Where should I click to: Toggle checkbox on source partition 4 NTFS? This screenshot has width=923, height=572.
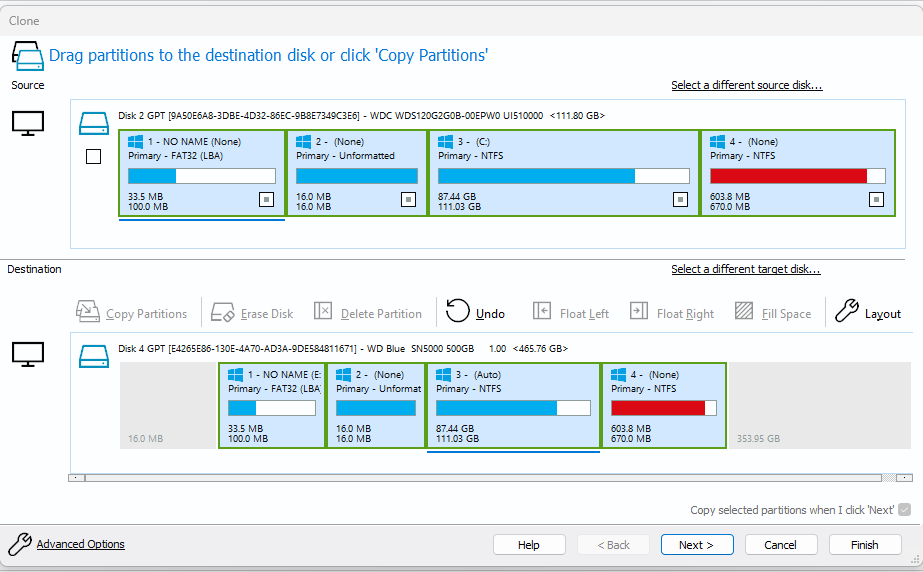point(876,199)
